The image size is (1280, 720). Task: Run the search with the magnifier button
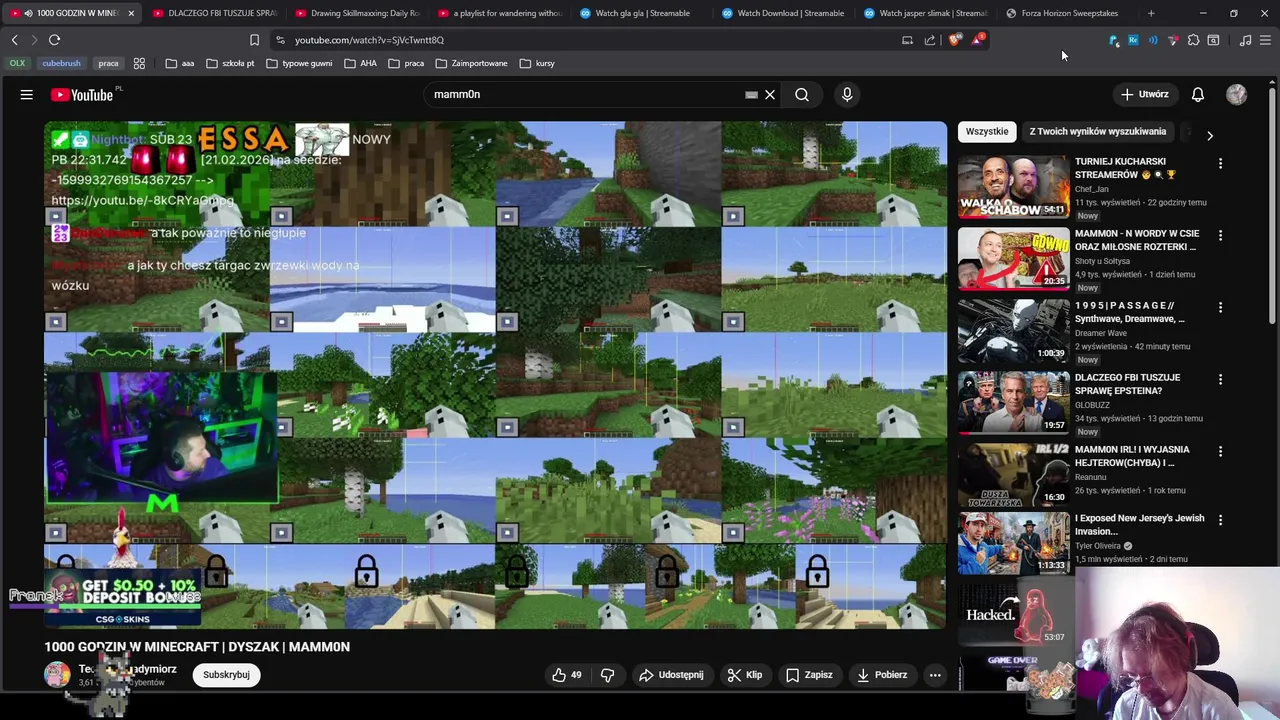point(802,95)
